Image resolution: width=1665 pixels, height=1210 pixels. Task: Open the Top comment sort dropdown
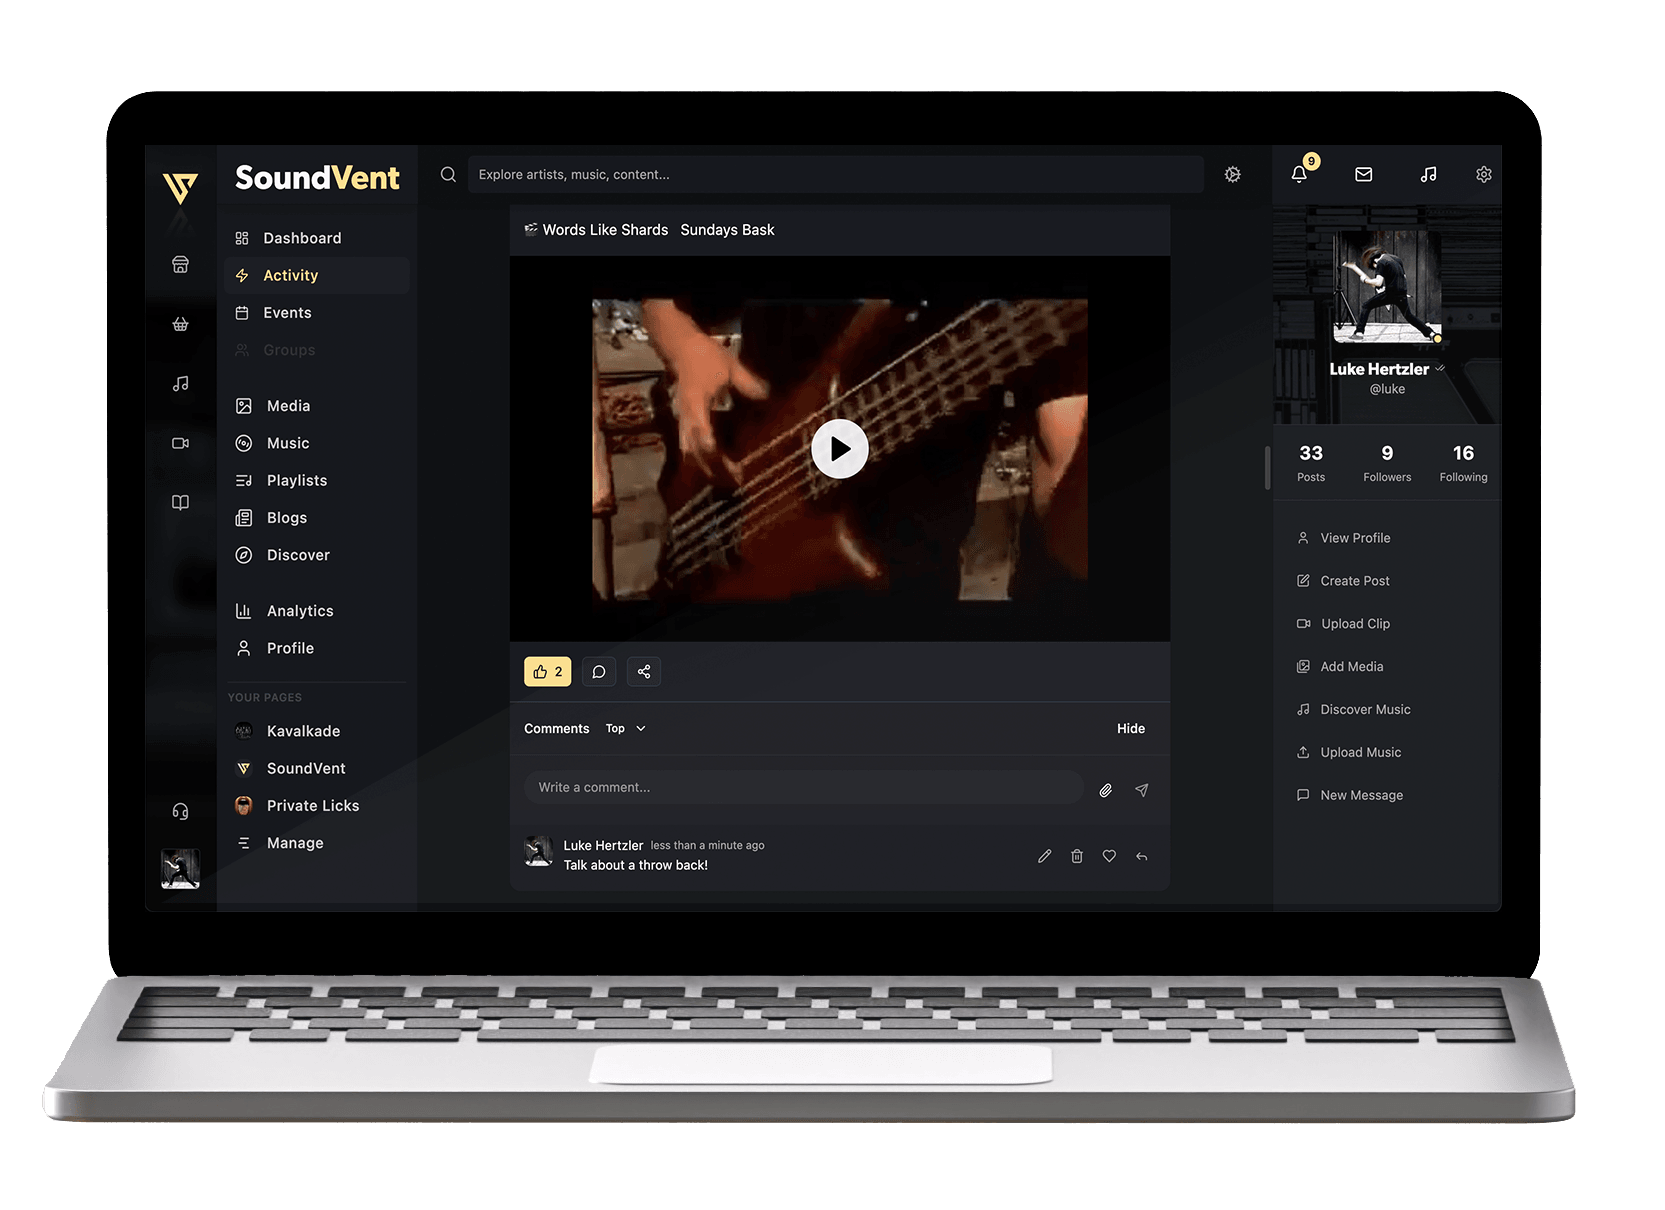624,728
